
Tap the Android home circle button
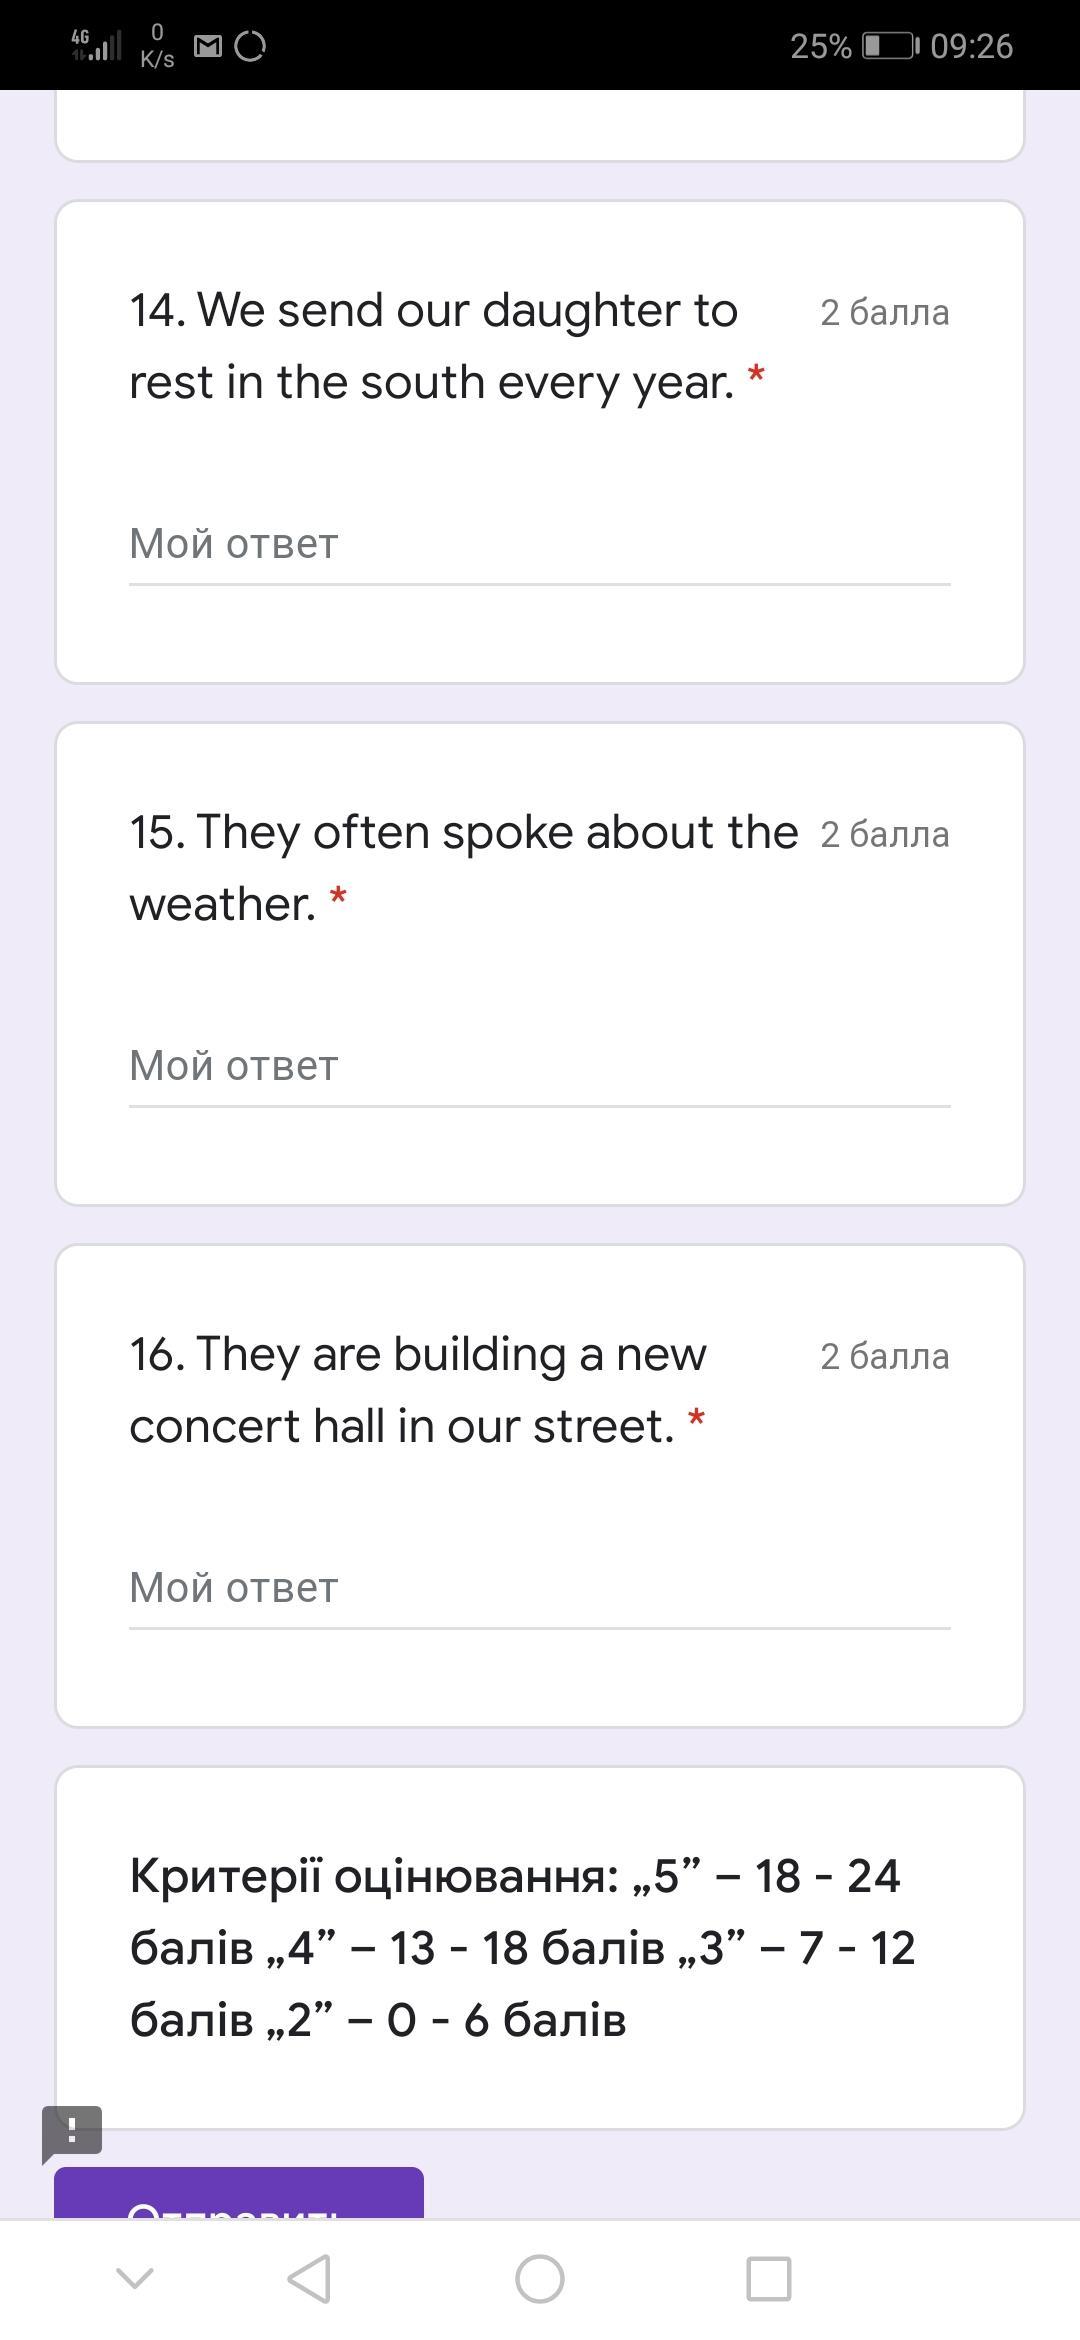pyautogui.click(x=540, y=2279)
